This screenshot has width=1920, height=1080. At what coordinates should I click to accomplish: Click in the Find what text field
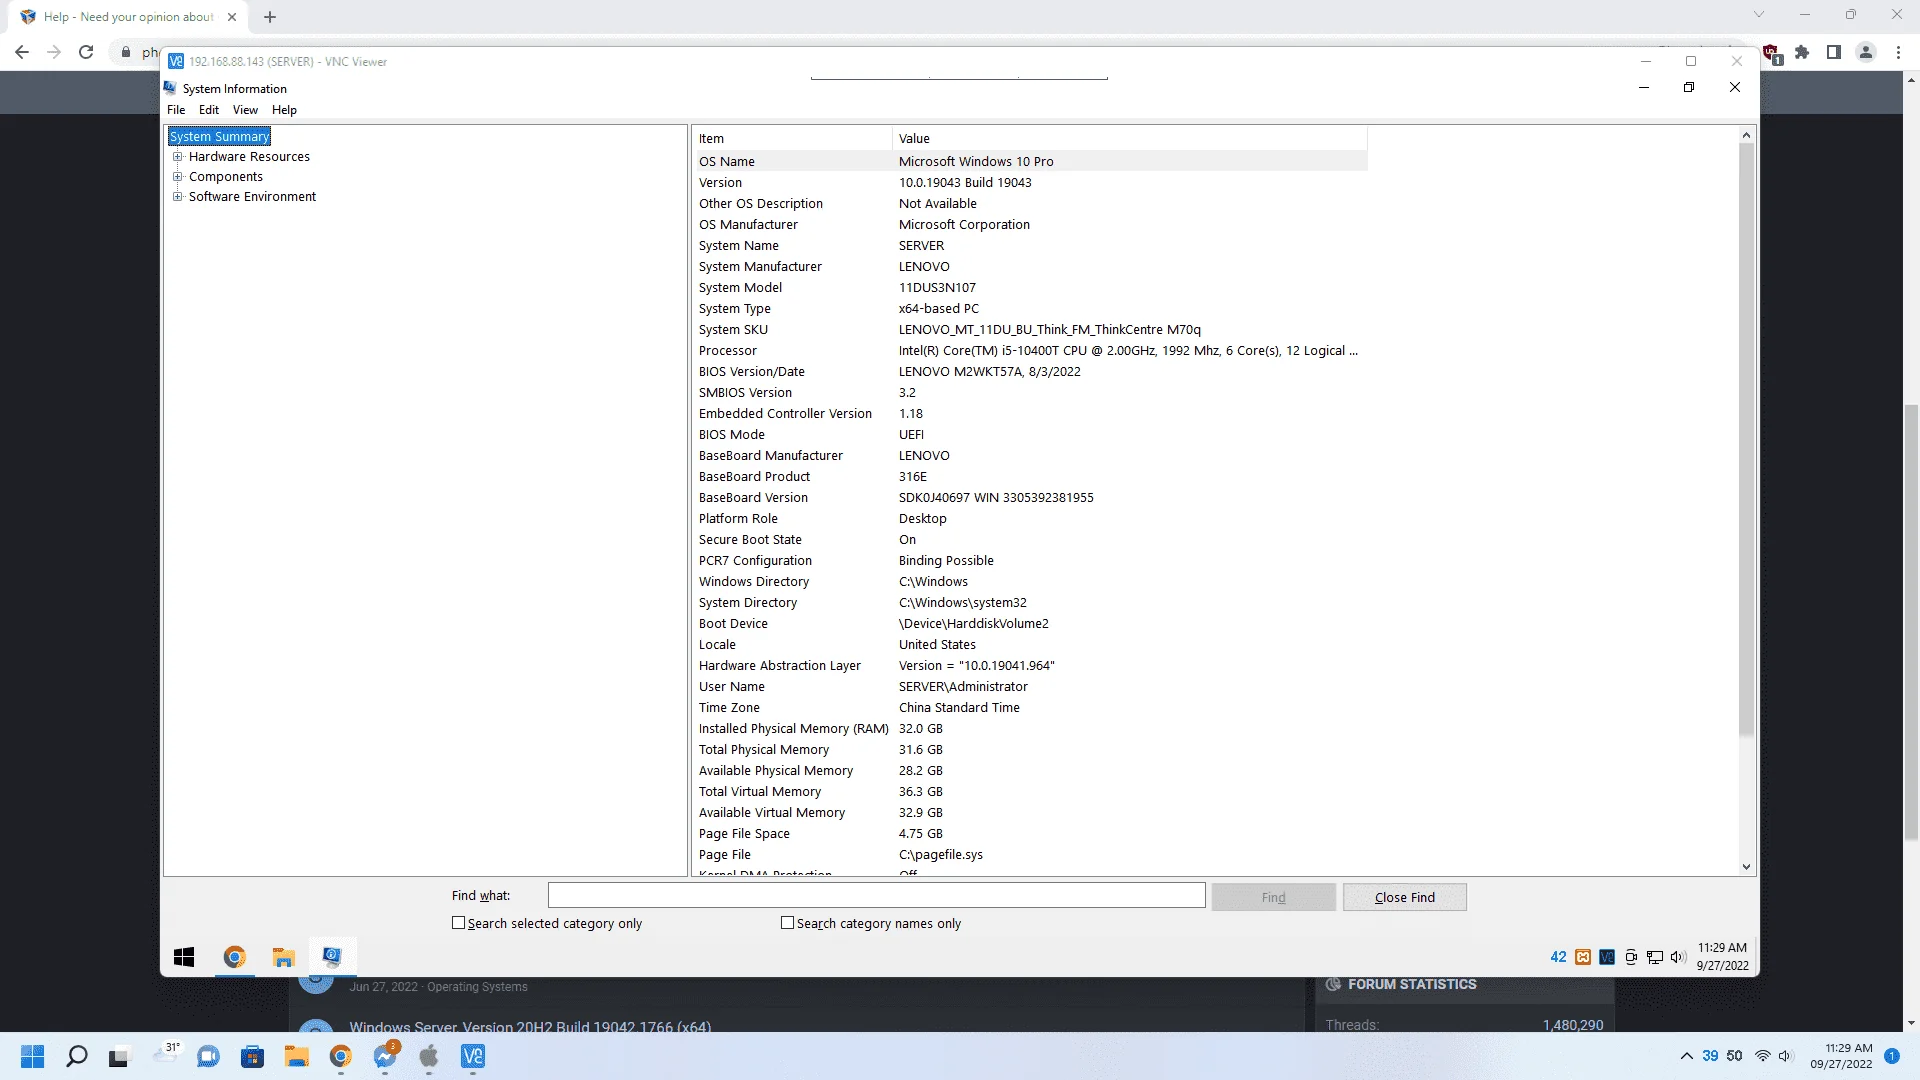click(876, 895)
